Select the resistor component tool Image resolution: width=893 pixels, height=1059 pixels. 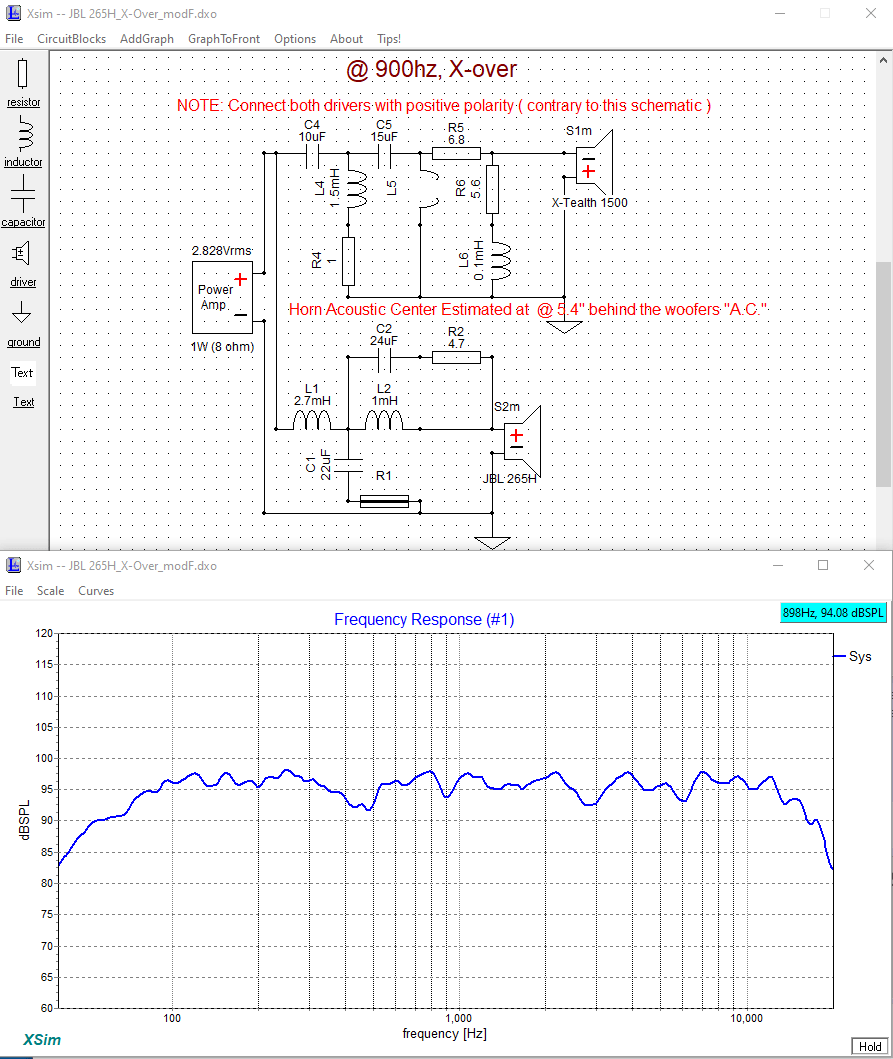coord(23,83)
